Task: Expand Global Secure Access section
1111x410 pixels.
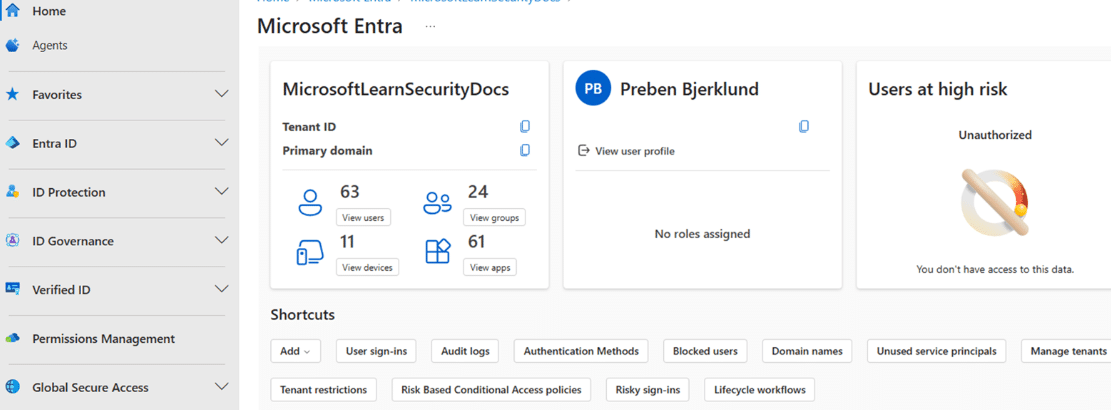Action: pos(222,387)
